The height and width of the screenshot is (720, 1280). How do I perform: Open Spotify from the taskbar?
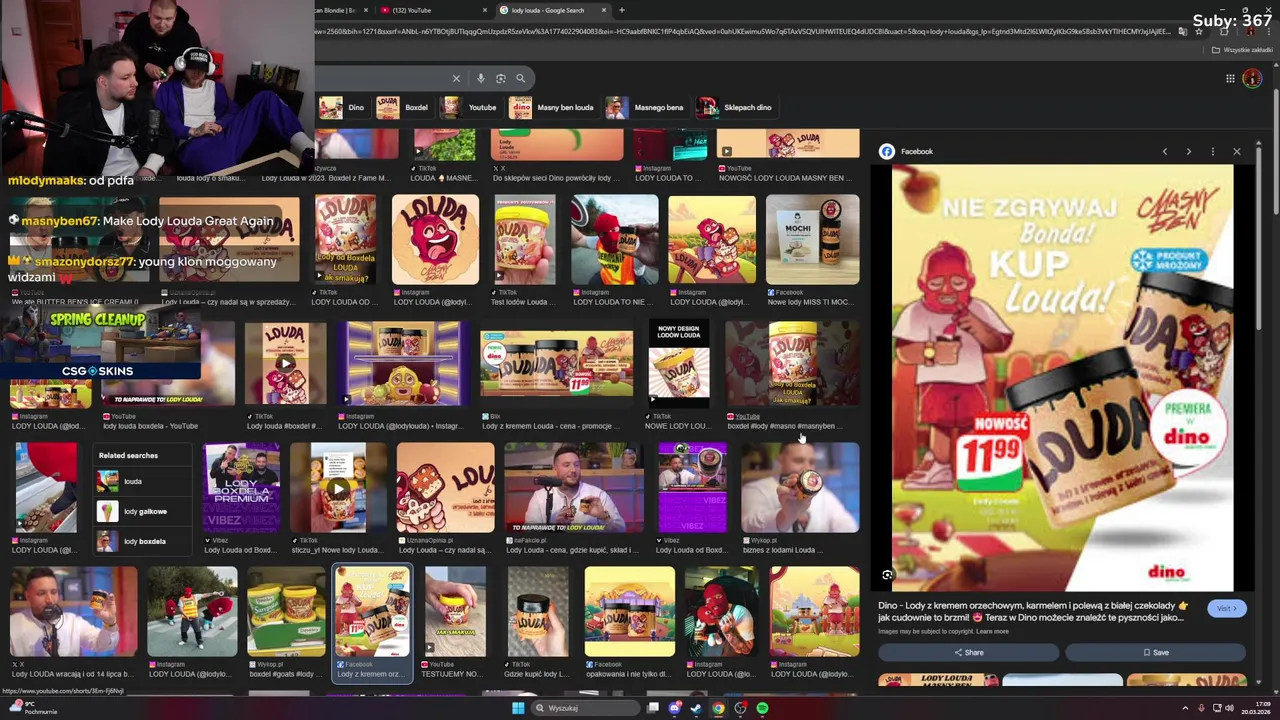click(x=762, y=708)
